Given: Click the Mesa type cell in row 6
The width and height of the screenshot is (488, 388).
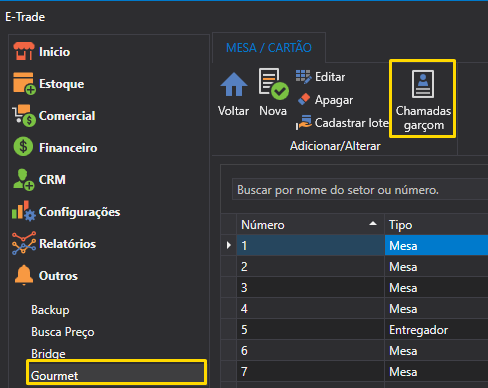Looking at the screenshot, I should click(x=436, y=350).
